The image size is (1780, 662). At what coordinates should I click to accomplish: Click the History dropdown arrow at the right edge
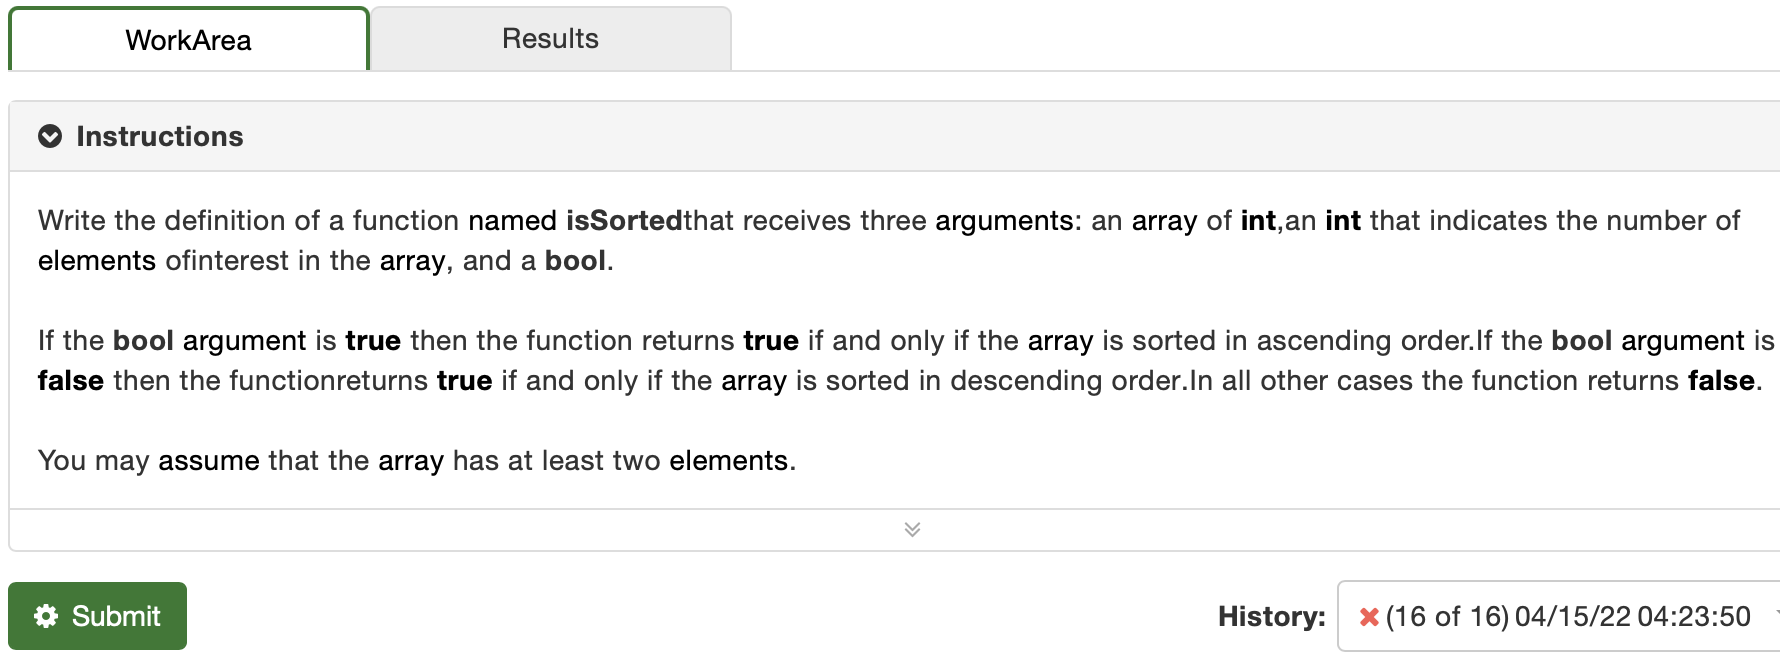click(x=1775, y=614)
